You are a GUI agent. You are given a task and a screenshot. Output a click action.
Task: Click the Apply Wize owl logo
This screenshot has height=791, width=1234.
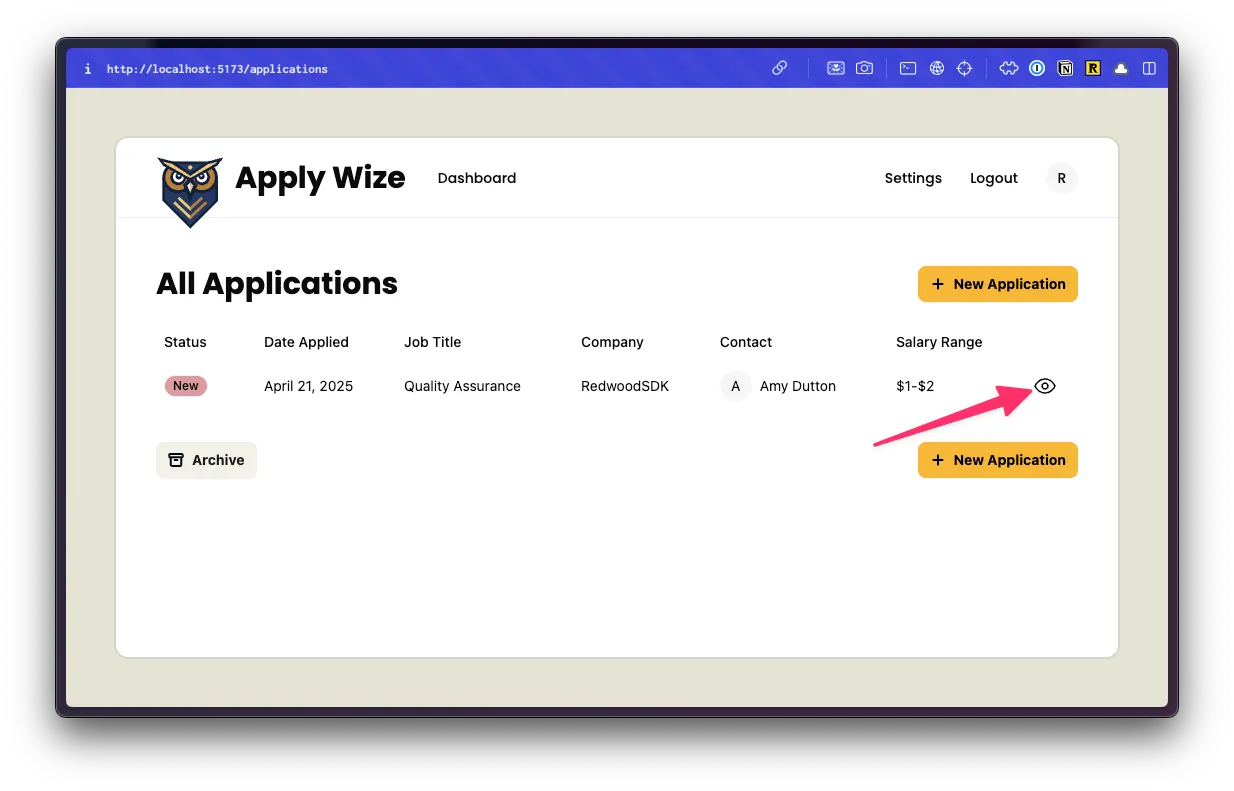tap(190, 191)
